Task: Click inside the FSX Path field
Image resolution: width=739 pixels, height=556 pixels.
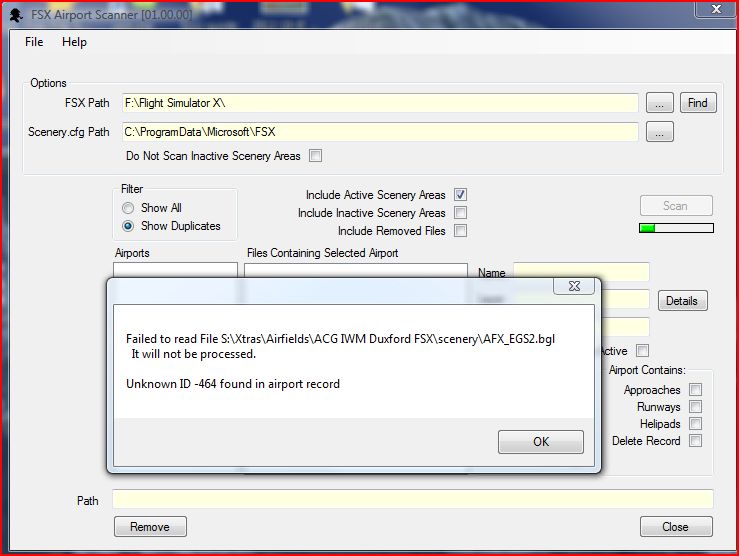Action: coord(380,103)
